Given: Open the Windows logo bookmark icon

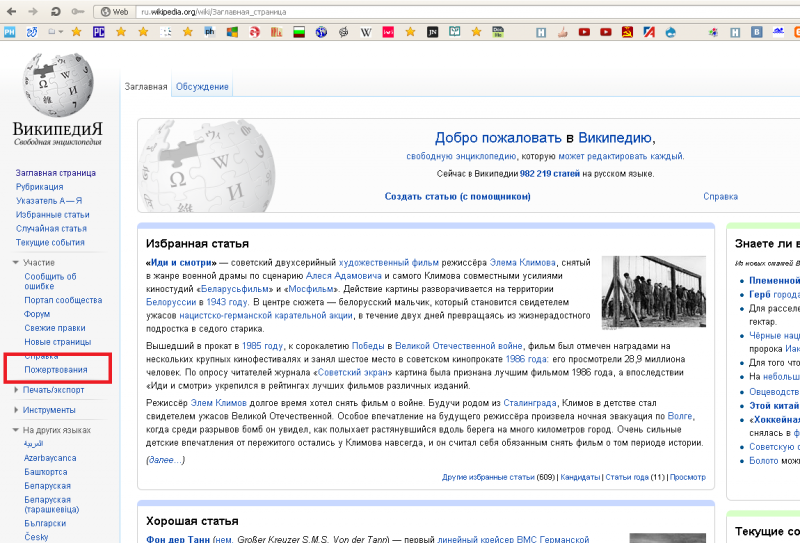Looking at the screenshot, I should click(231, 32).
